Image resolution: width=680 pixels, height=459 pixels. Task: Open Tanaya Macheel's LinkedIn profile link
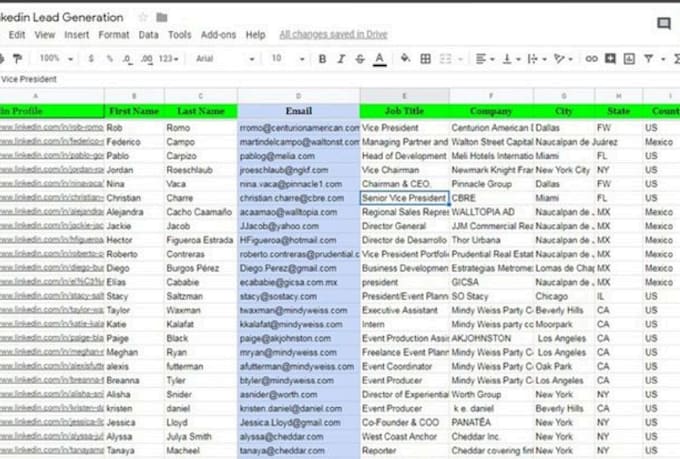point(52,450)
